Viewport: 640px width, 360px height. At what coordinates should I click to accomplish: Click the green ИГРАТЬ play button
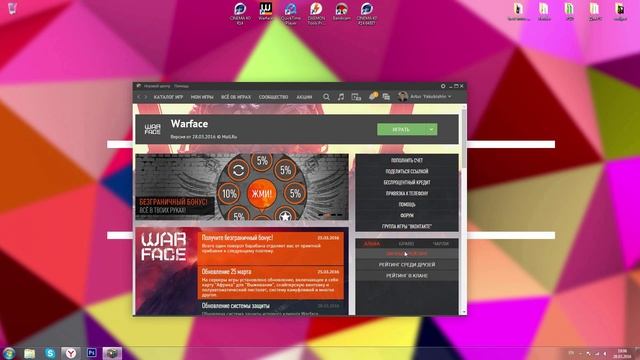click(x=401, y=129)
